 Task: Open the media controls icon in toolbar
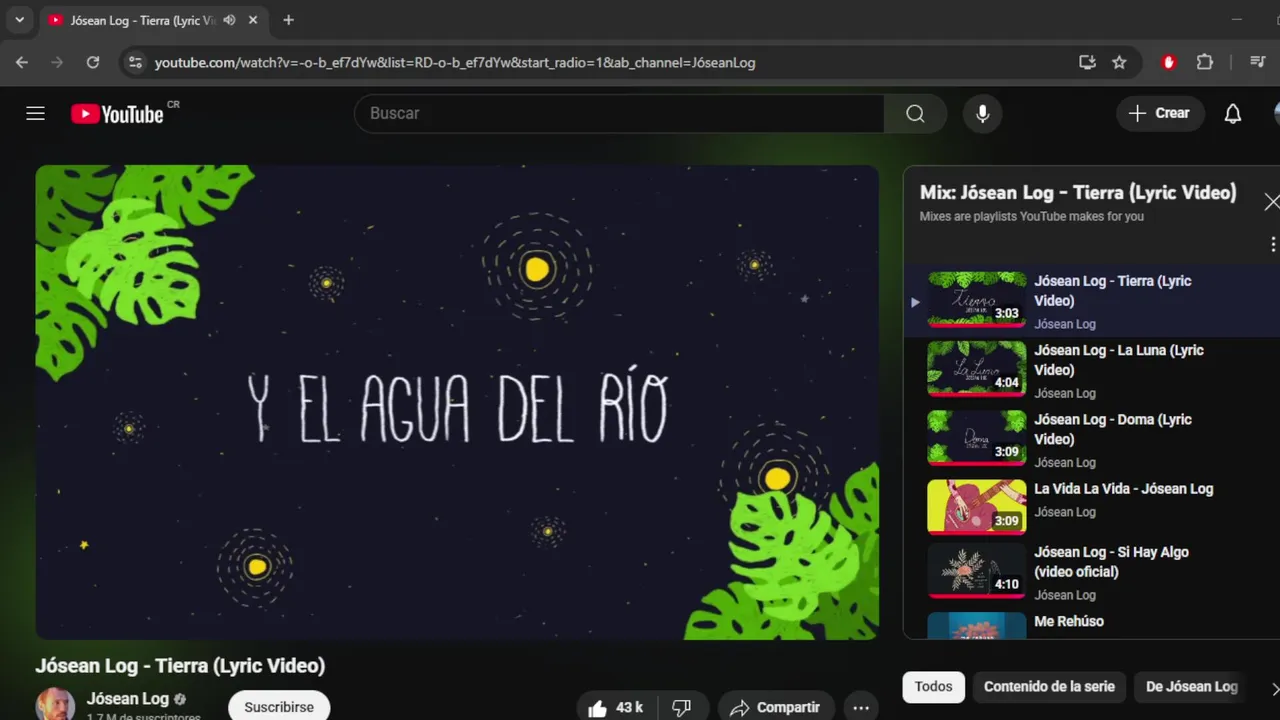click(x=1258, y=62)
